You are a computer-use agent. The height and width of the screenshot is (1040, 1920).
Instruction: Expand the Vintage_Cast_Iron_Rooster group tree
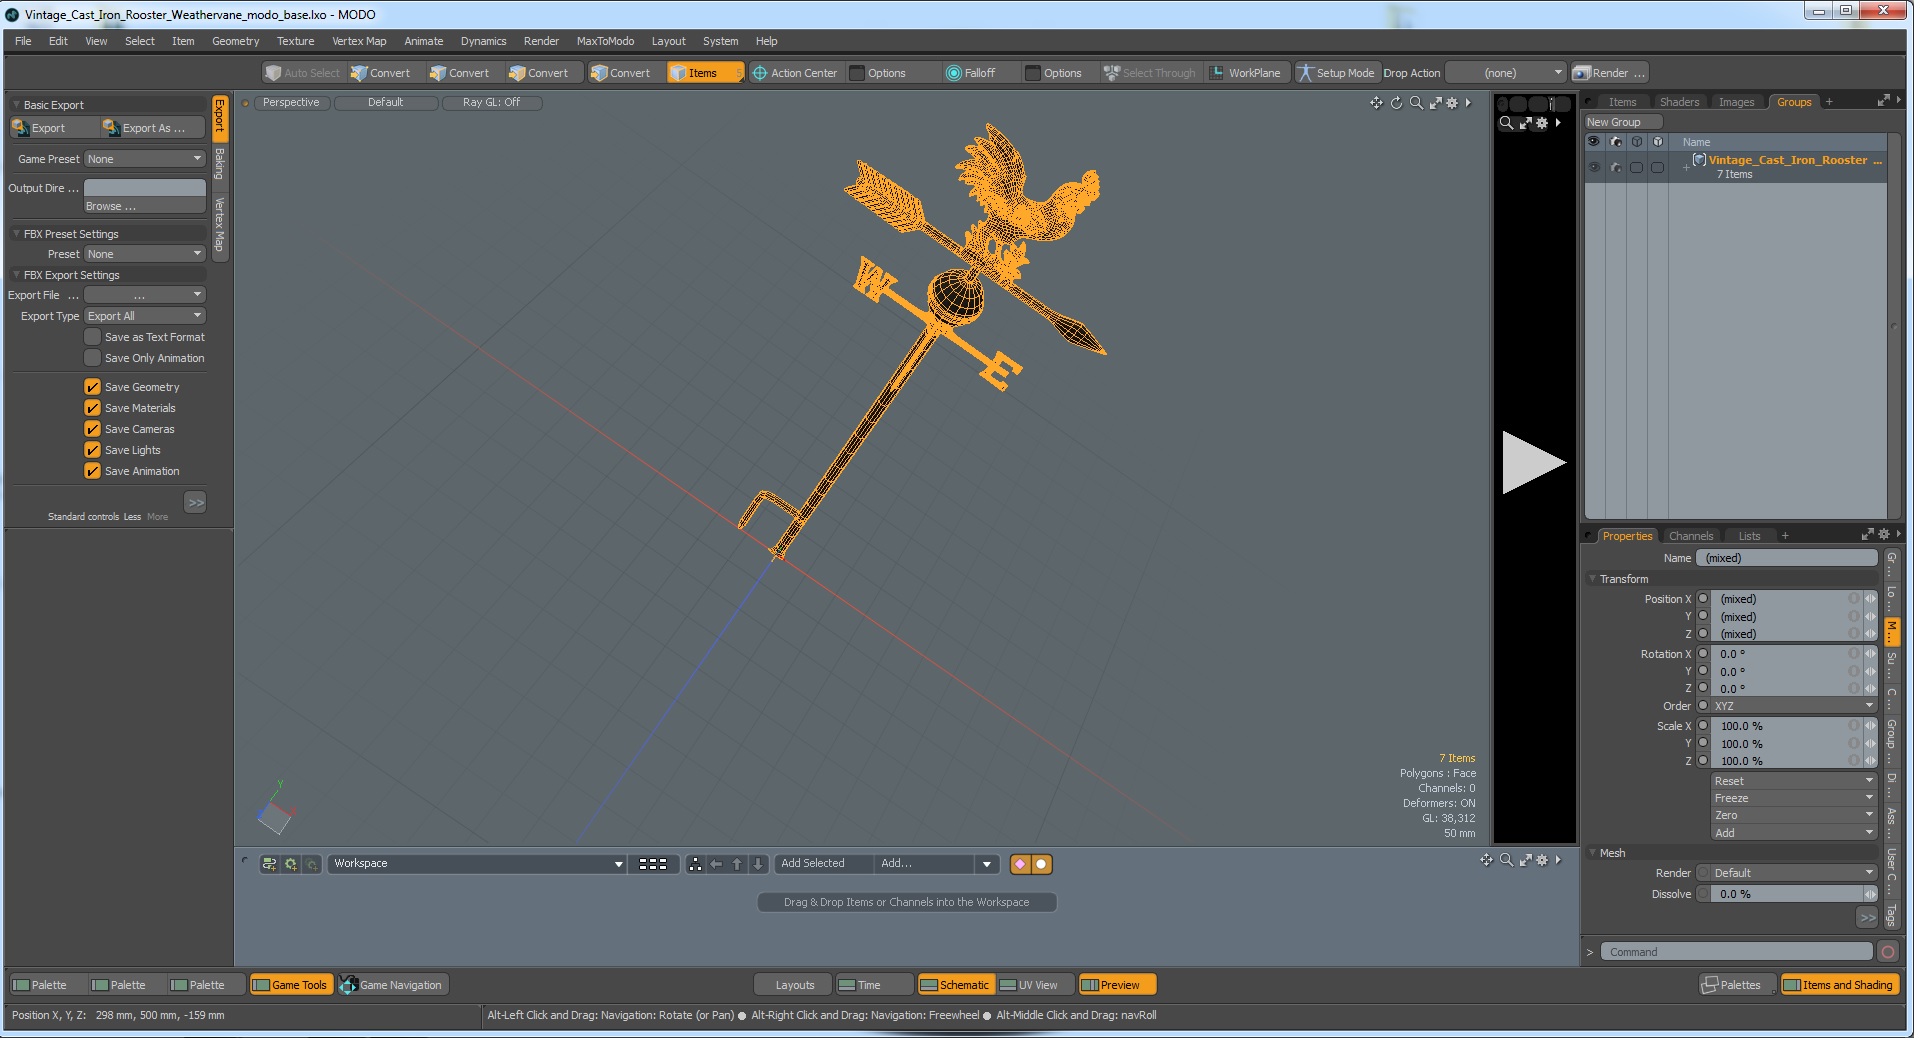click(1686, 167)
